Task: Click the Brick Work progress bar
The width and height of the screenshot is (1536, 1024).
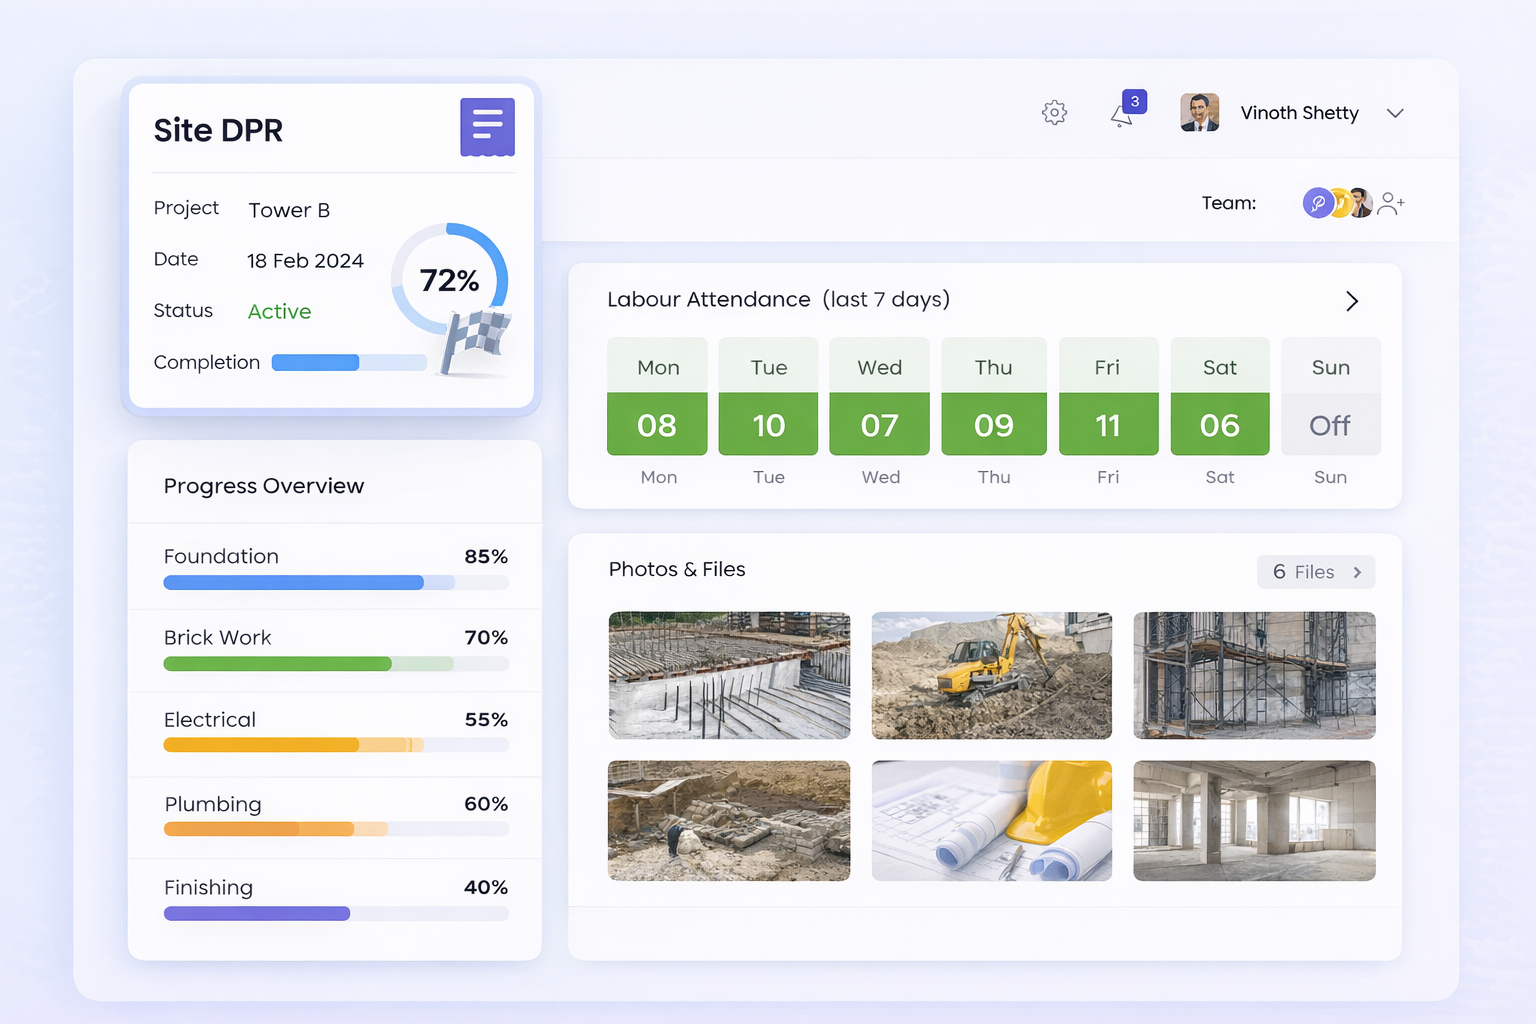Action: (336, 664)
